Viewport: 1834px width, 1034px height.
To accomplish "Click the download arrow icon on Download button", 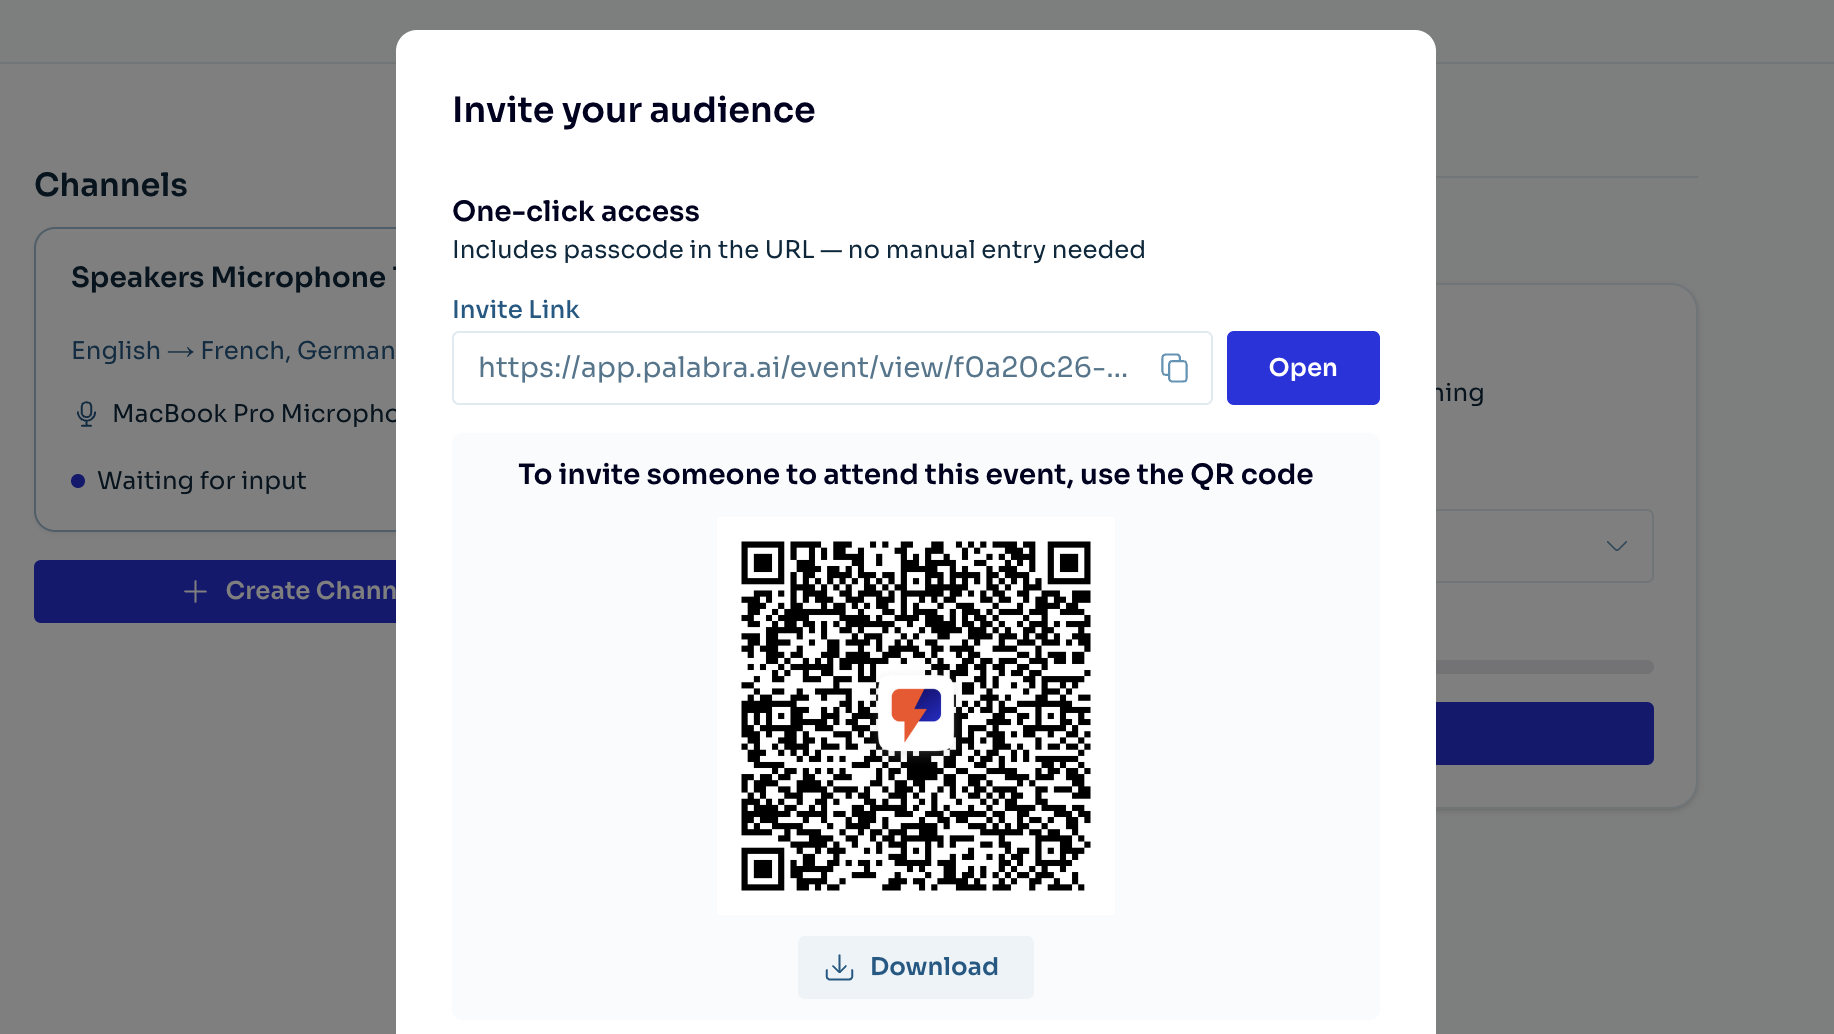I will (x=840, y=967).
